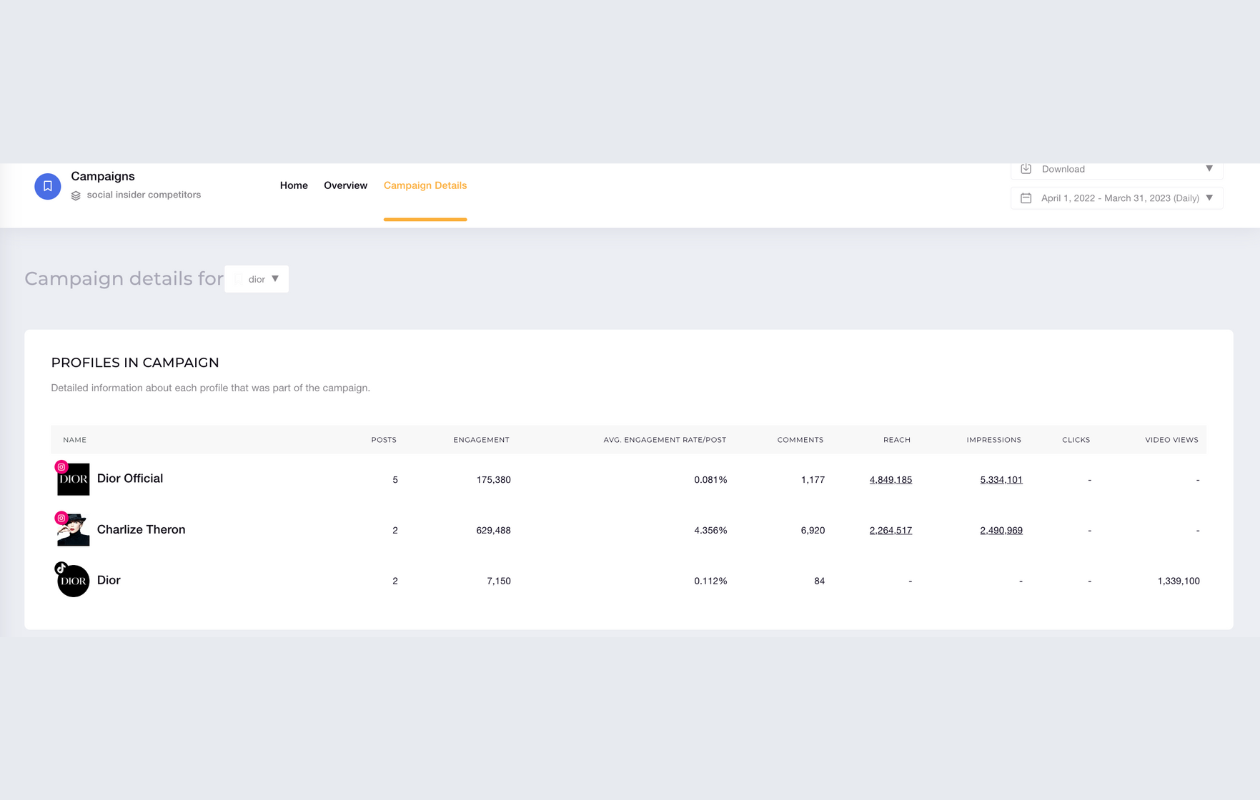Open the Download dropdown
The width and height of the screenshot is (1260, 800).
(1117, 169)
